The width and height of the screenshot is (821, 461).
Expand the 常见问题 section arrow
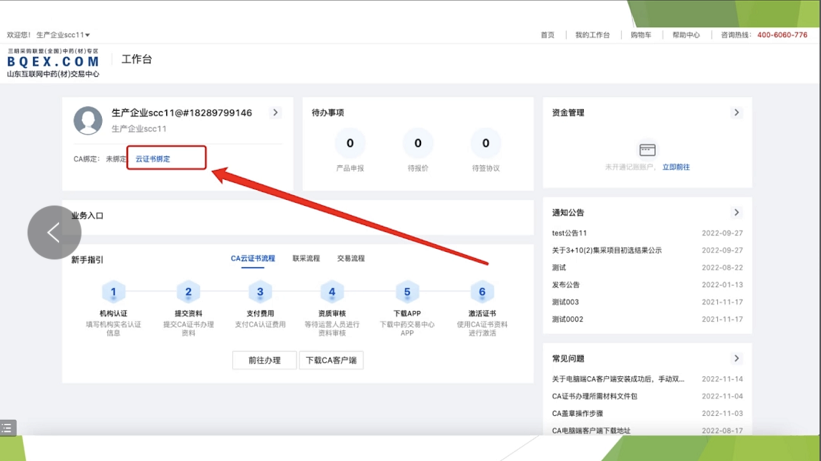pos(737,358)
